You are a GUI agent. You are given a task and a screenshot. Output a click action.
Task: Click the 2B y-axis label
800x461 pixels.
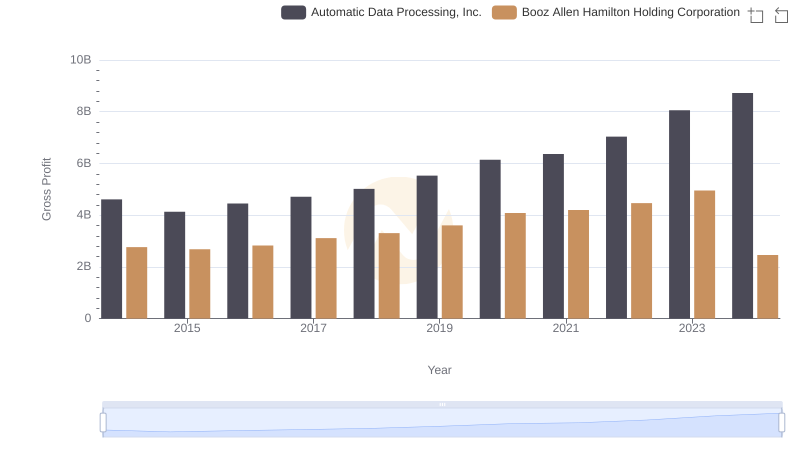tap(84, 266)
